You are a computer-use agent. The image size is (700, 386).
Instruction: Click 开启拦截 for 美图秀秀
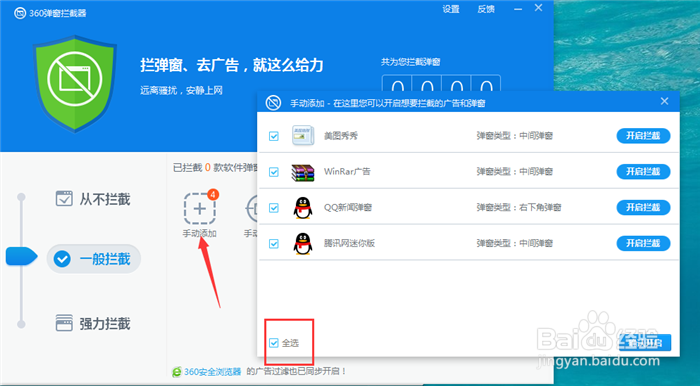pyautogui.click(x=643, y=136)
